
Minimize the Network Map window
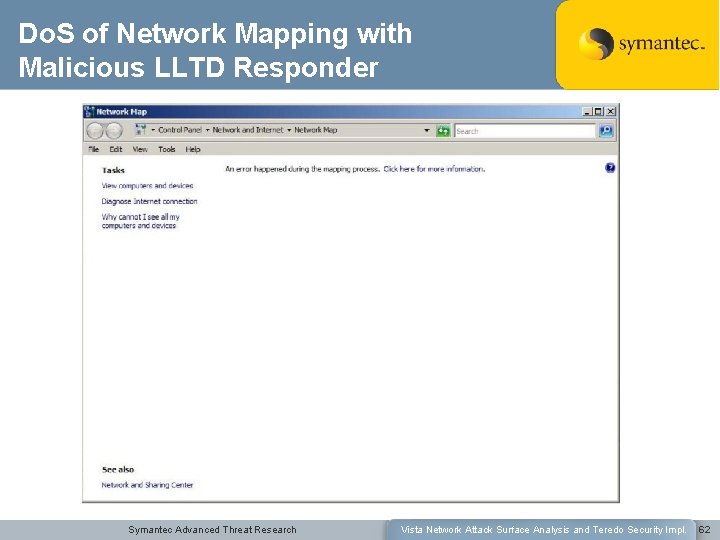click(x=587, y=112)
